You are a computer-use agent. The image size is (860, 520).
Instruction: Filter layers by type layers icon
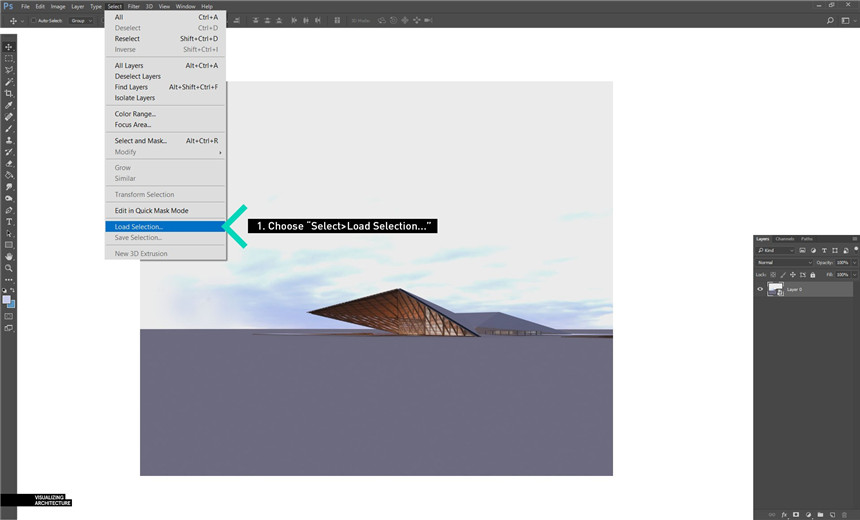click(x=823, y=250)
